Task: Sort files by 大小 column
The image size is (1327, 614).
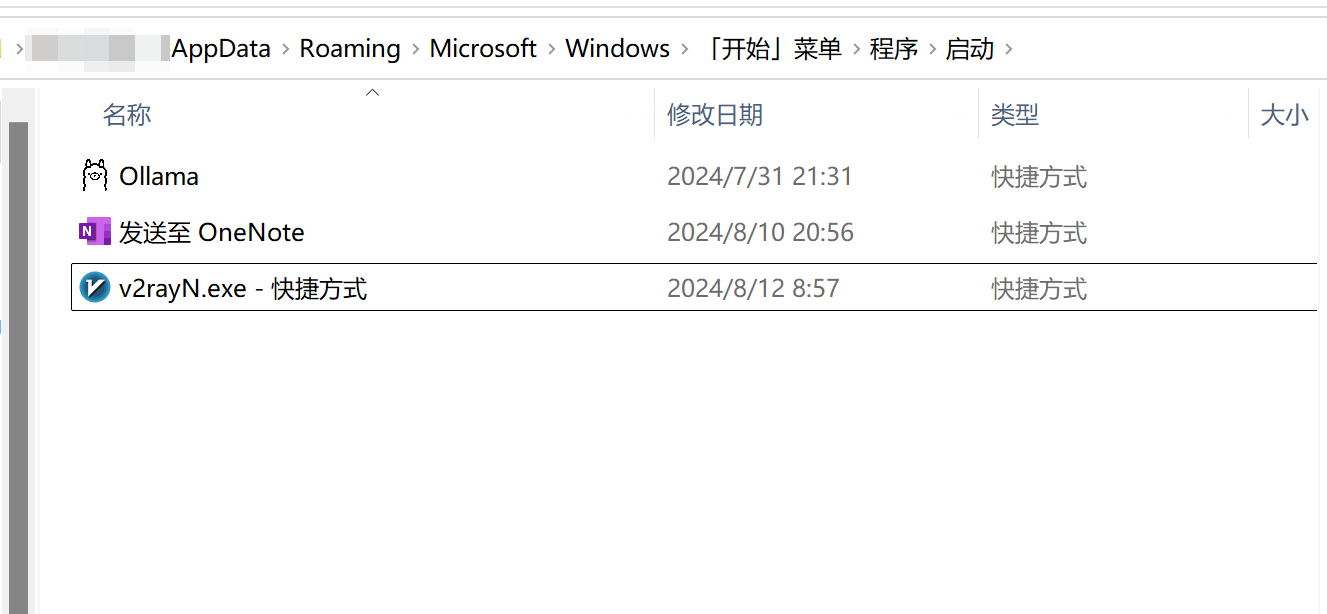Action: 1284,114
